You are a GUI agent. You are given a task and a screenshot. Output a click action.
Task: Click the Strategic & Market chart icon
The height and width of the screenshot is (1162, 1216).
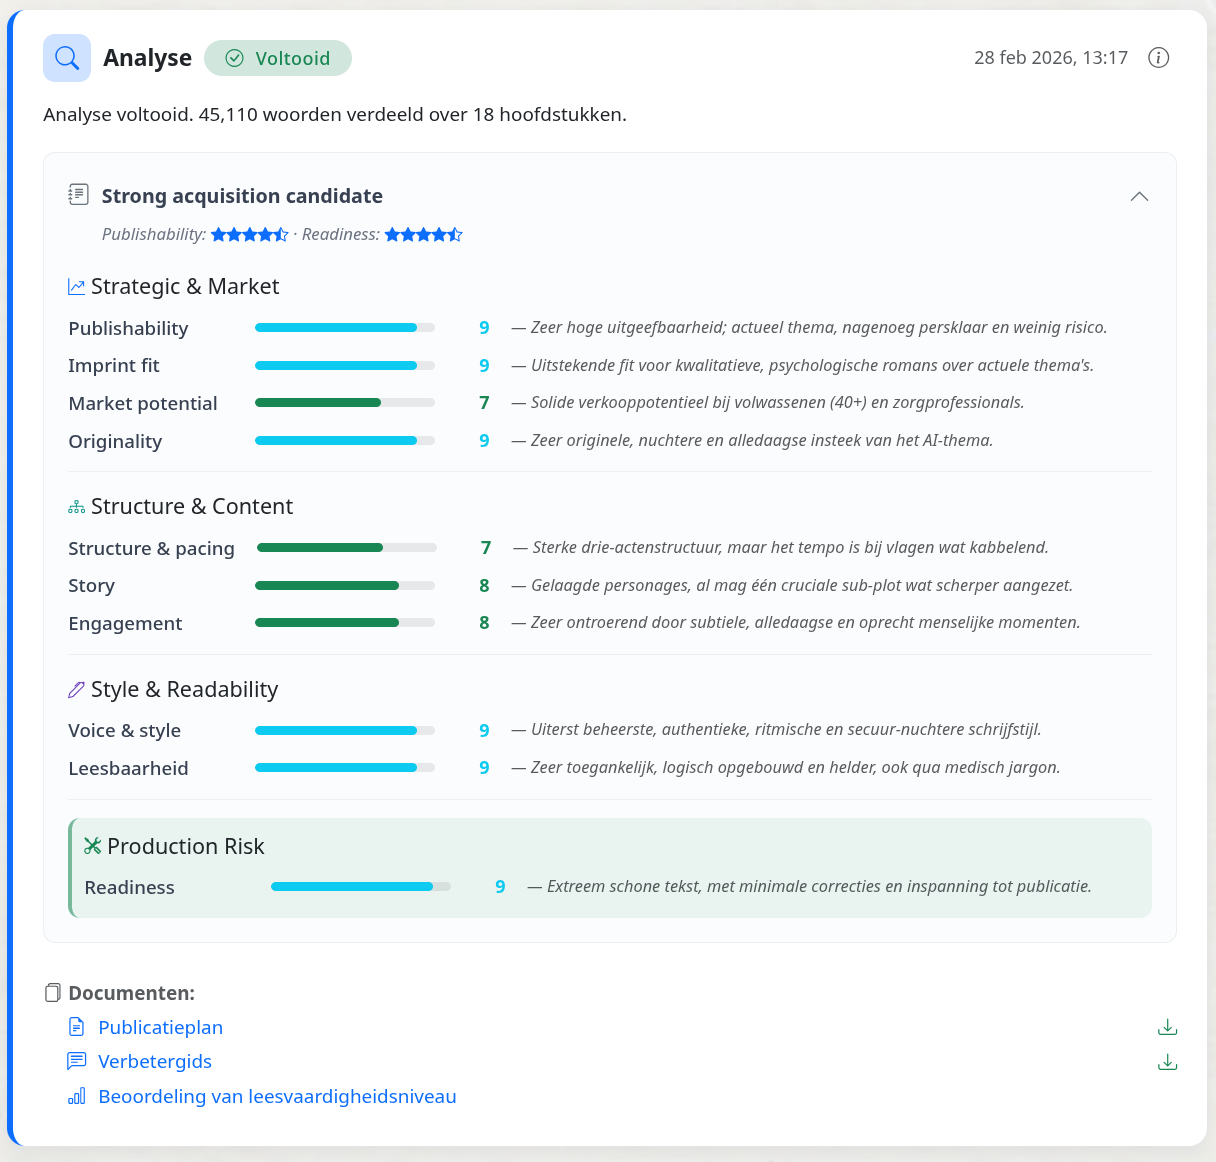click(77, 287)
